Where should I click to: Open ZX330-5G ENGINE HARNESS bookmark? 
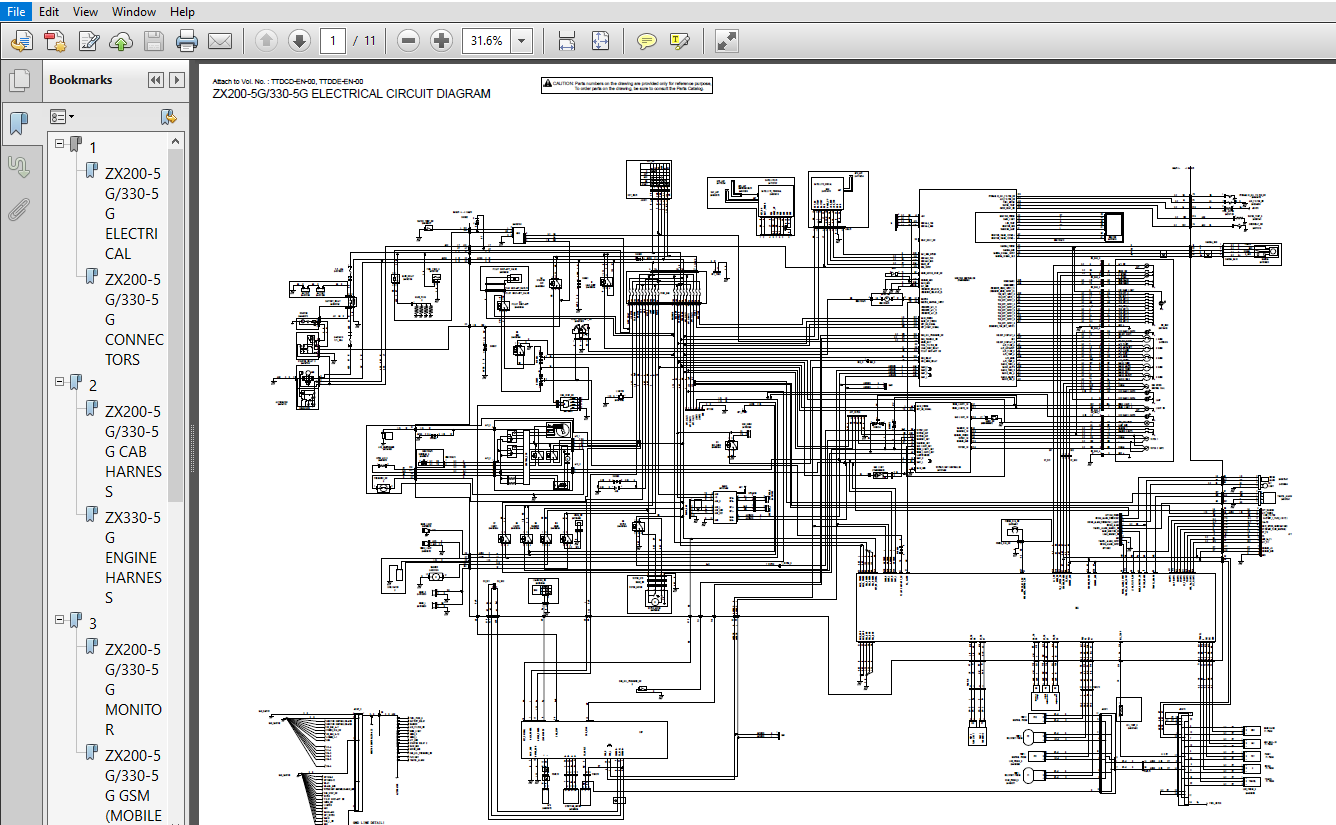point(133,557)
